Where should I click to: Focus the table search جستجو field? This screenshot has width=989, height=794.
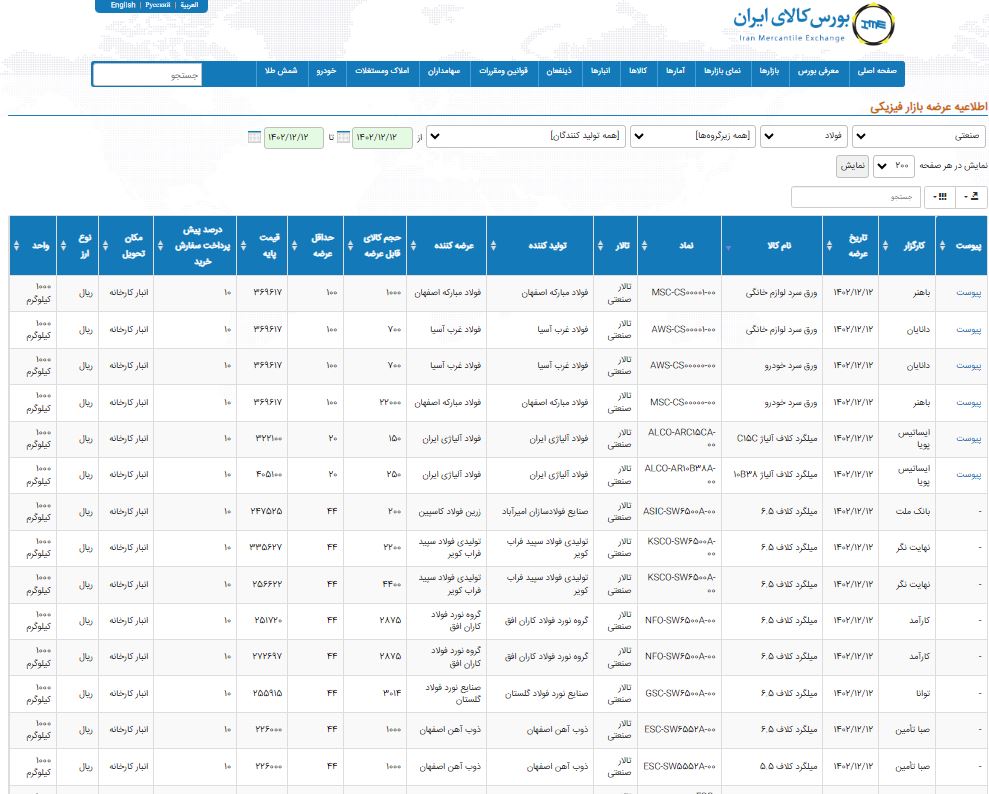[856, 197]
